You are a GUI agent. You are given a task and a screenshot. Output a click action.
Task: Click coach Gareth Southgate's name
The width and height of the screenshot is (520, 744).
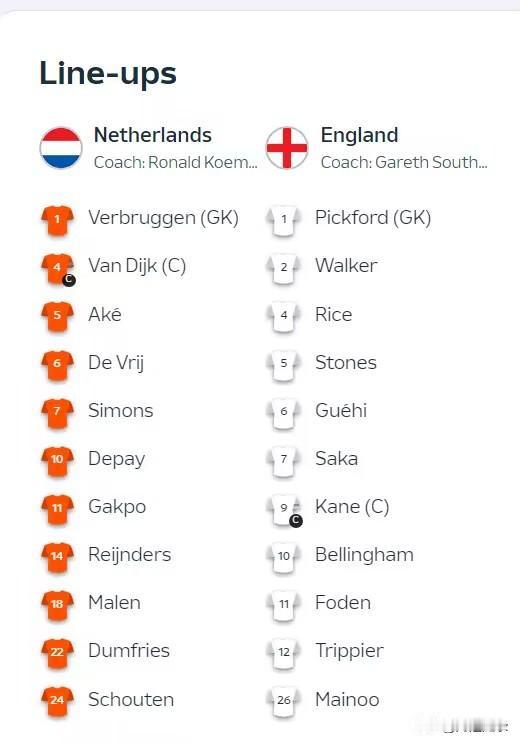[x=431, y=162]
